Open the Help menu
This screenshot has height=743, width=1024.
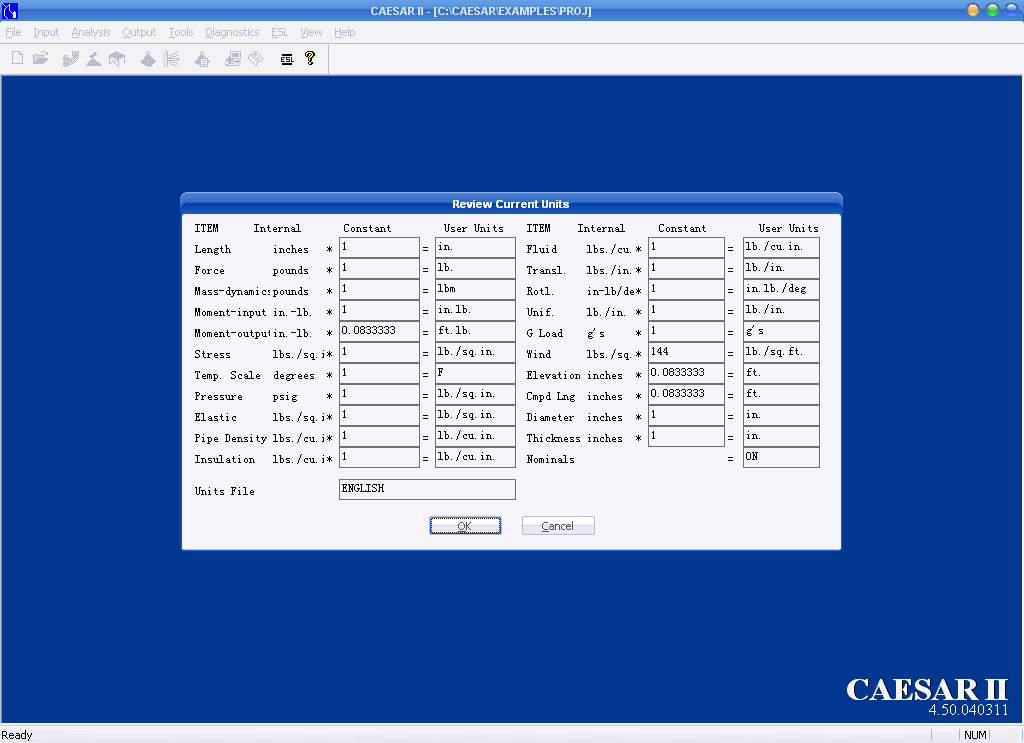345,32
